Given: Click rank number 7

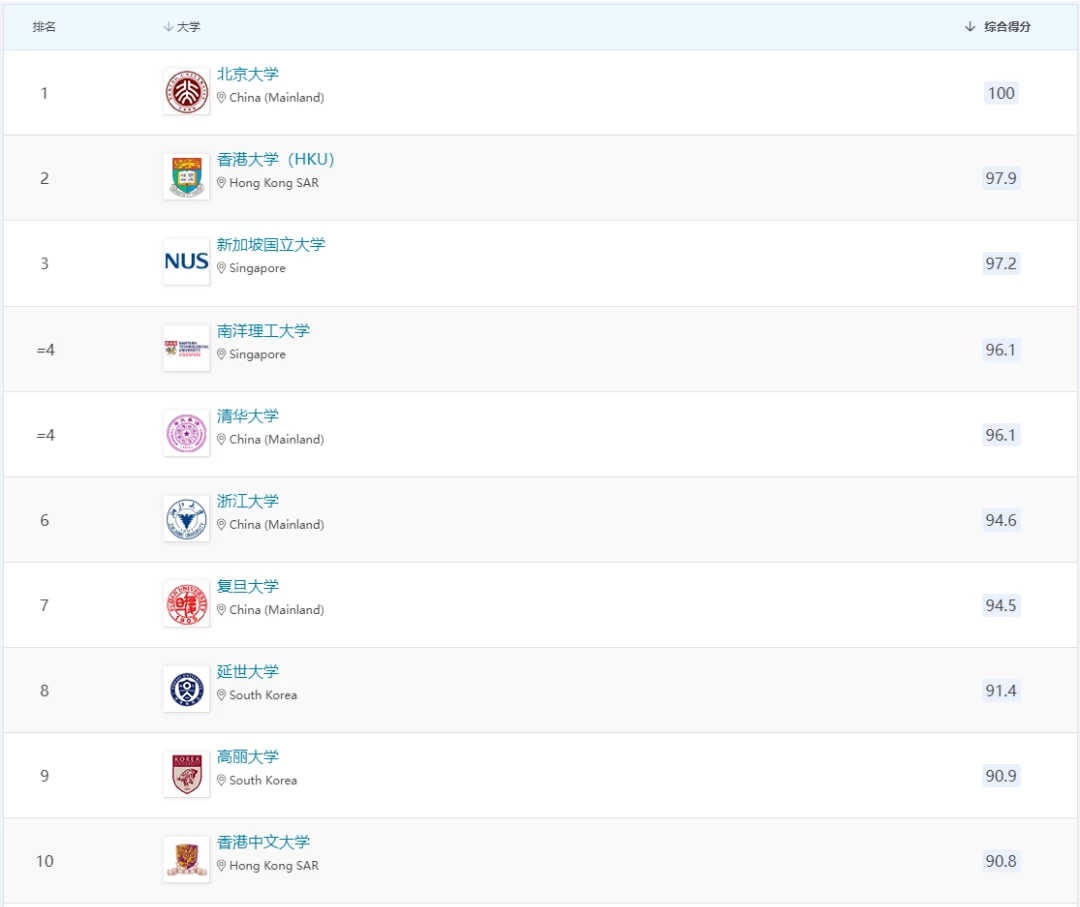Looking at the screenshot, I should [x=44, y=605].
